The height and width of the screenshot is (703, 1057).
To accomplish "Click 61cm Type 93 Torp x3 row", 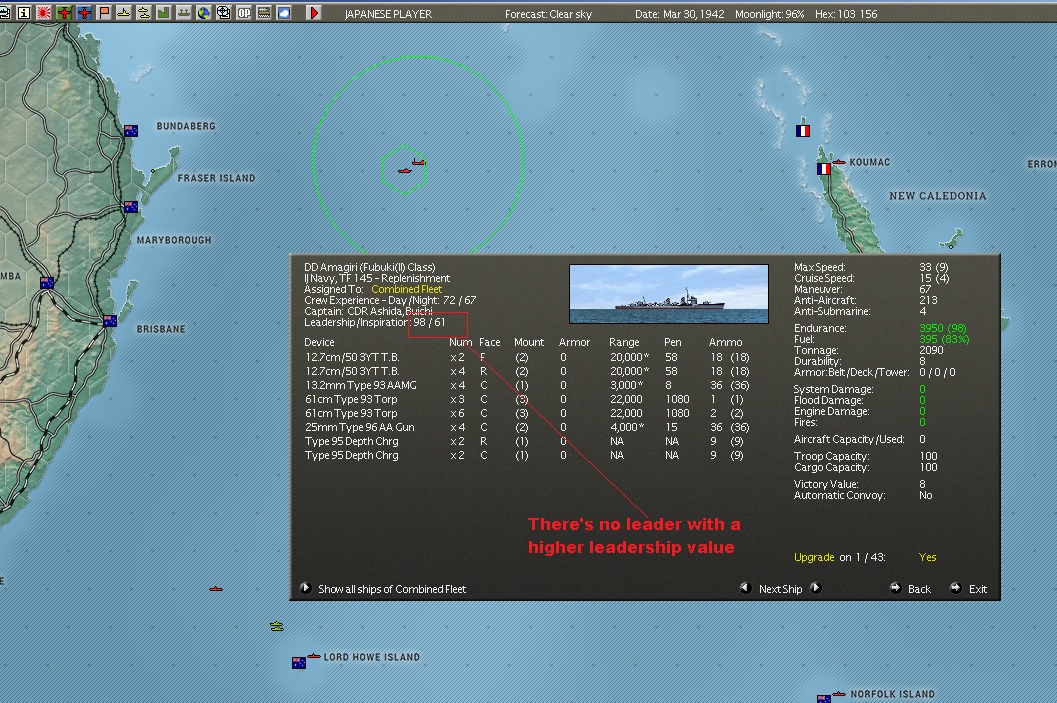I will (x=527, y=400).
